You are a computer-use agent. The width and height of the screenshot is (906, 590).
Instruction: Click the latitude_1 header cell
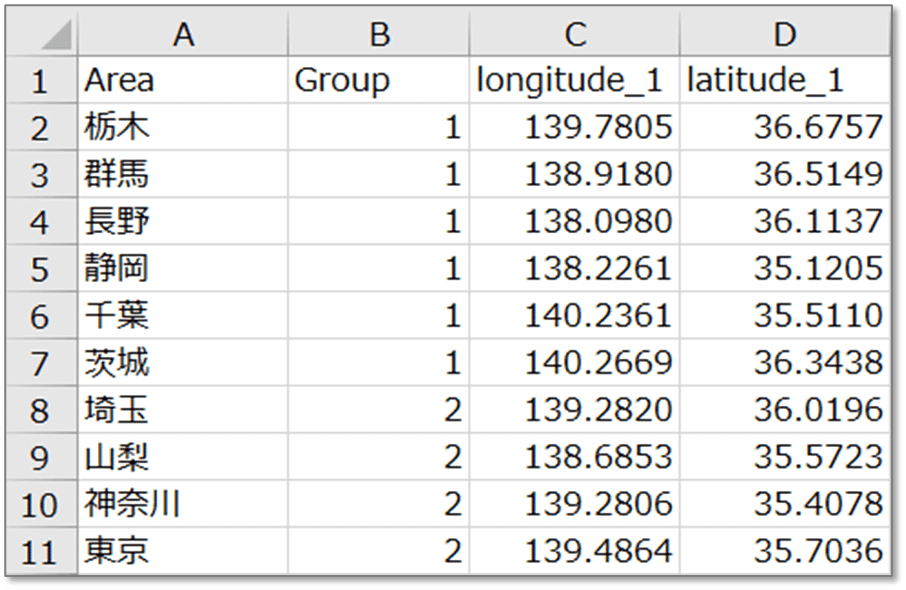(784, 81)
